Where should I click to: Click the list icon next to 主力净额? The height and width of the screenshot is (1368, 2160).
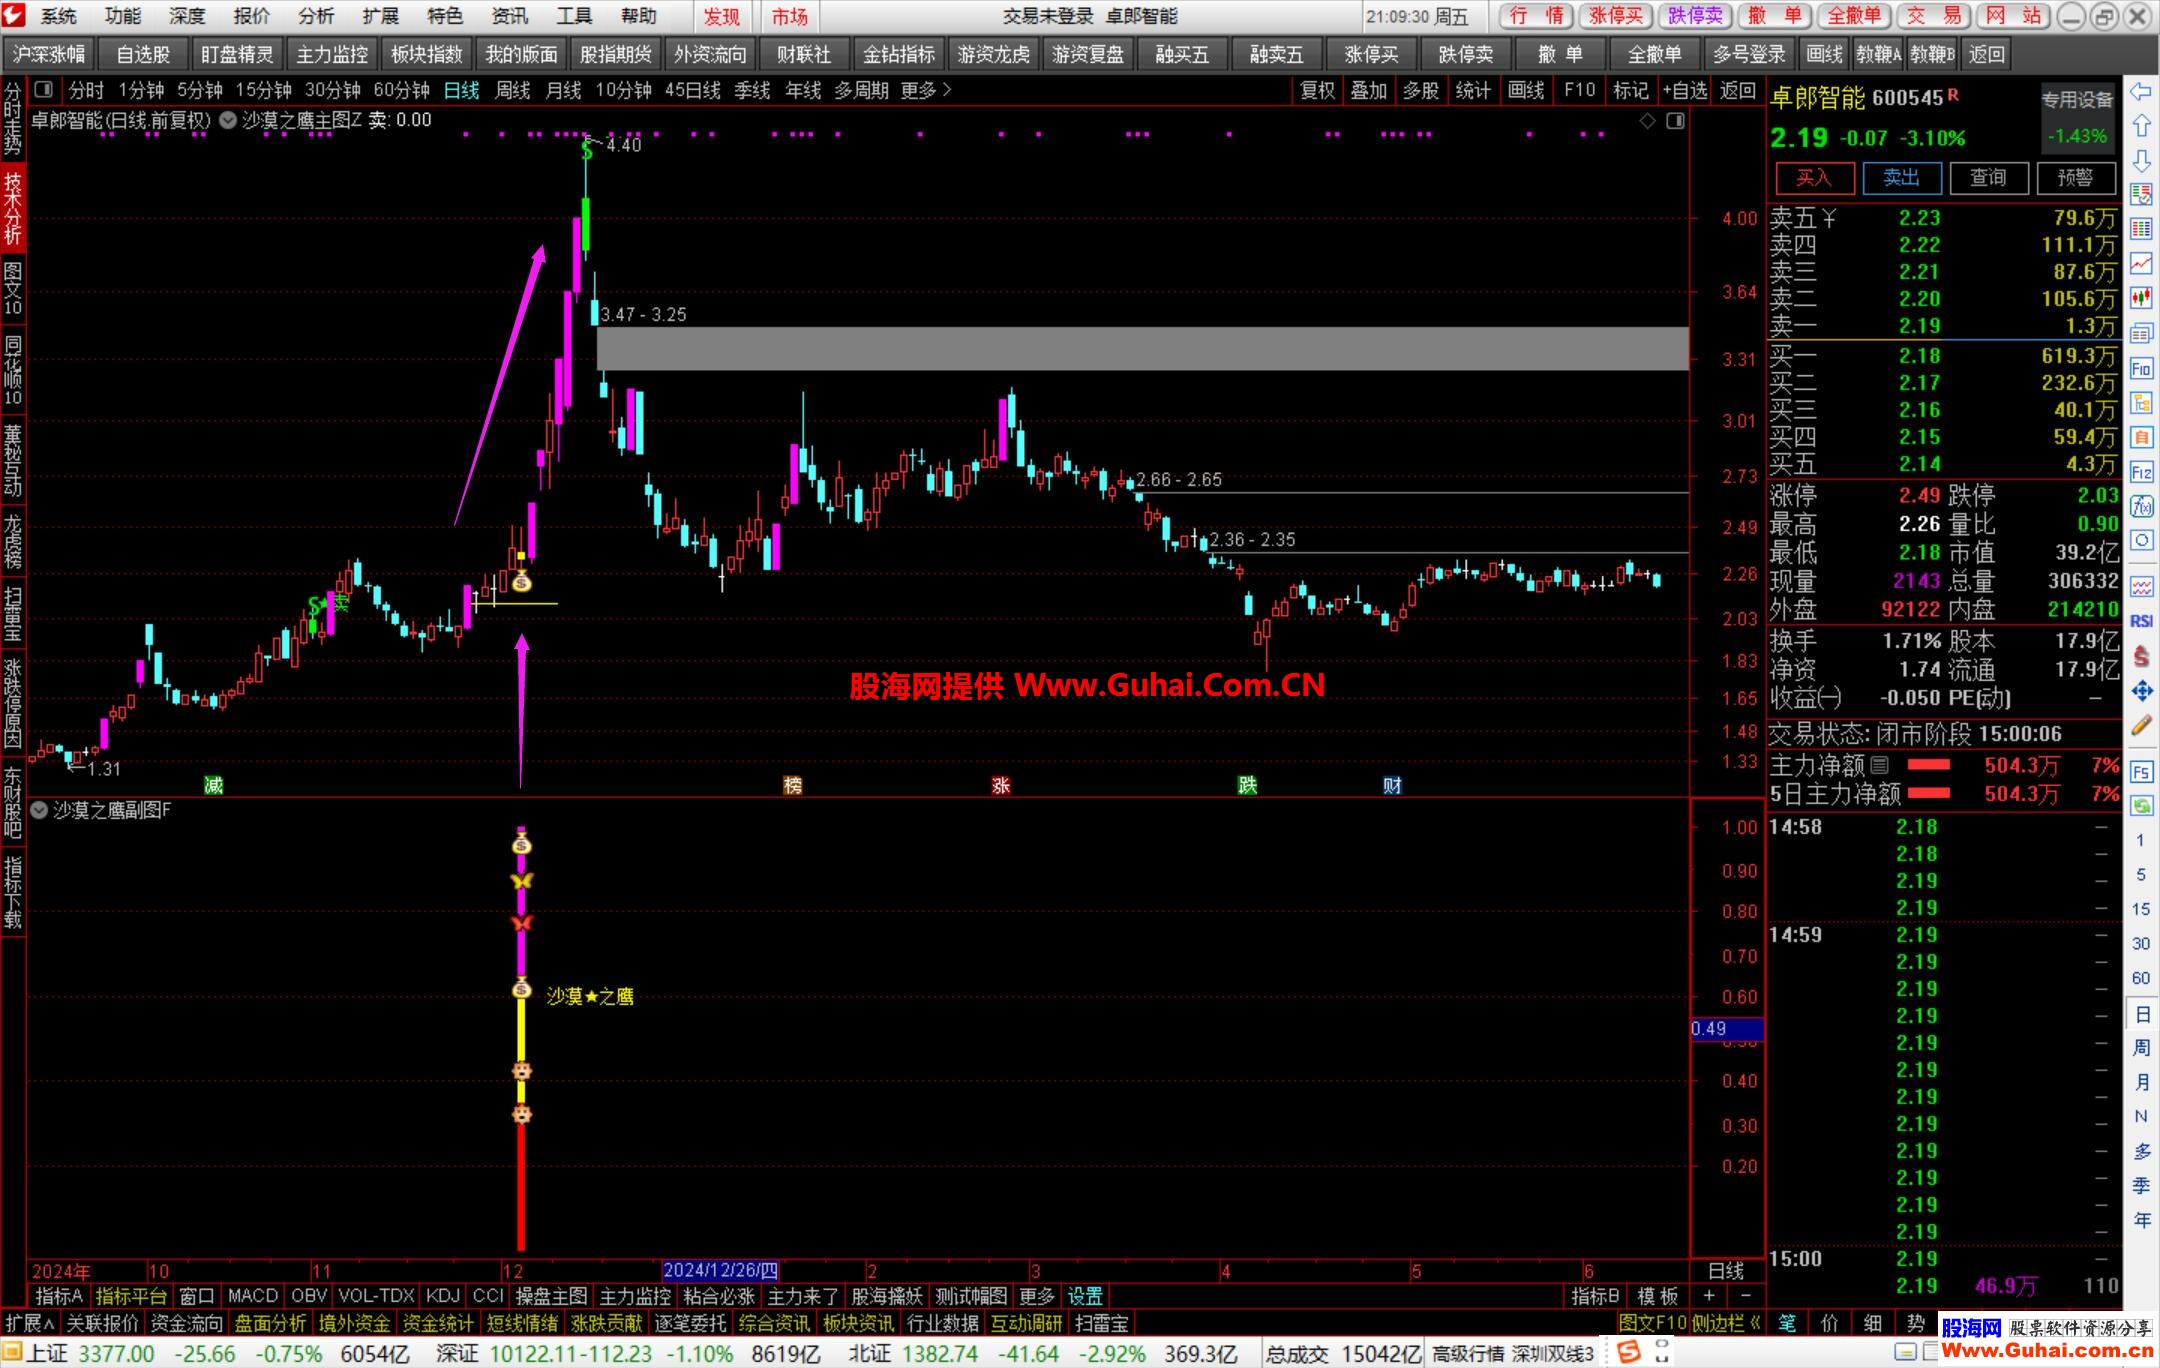(1879, 765)
